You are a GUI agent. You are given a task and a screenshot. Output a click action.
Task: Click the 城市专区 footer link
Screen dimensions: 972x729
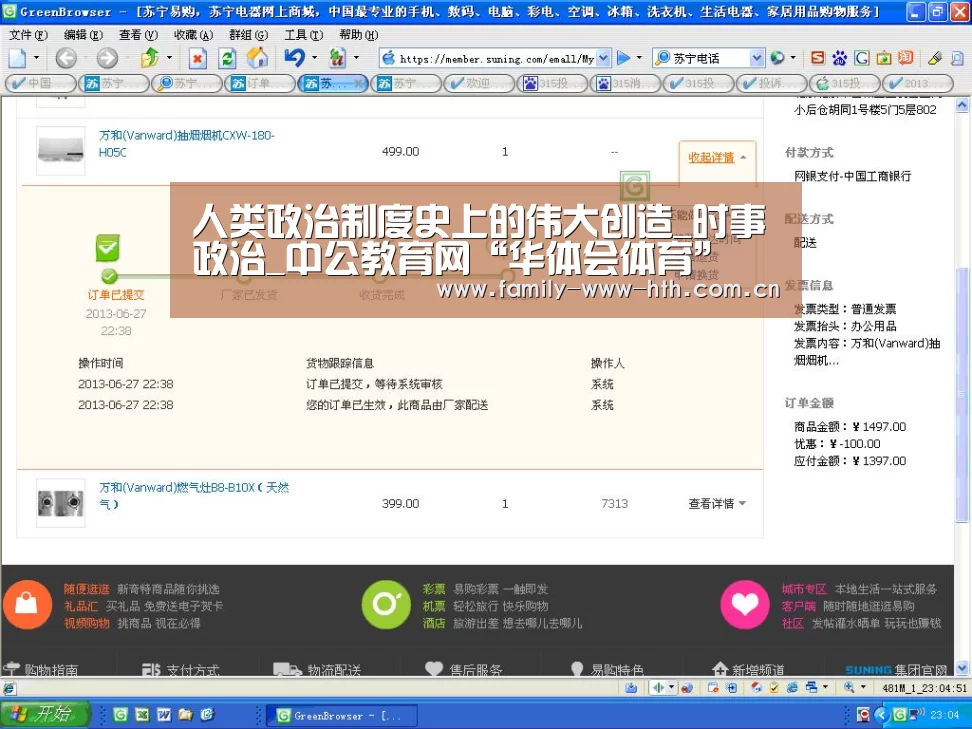804,589
